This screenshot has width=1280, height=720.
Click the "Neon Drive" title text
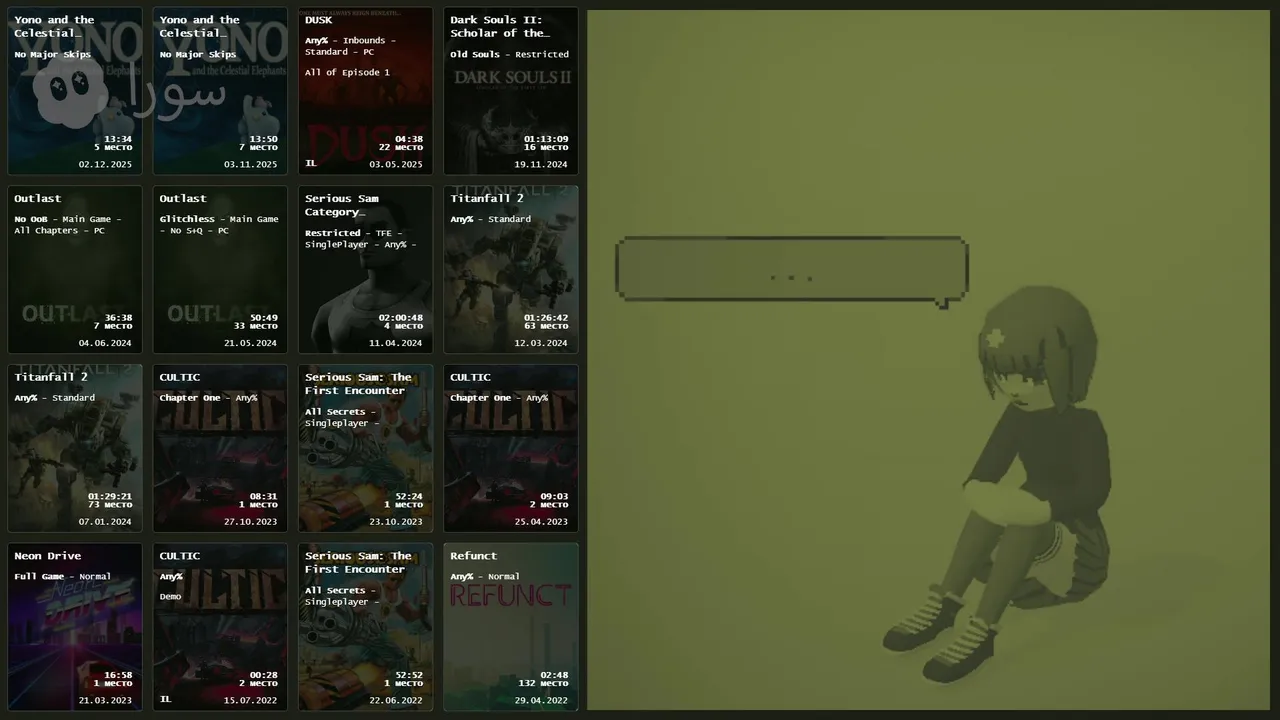pos(48,556)
